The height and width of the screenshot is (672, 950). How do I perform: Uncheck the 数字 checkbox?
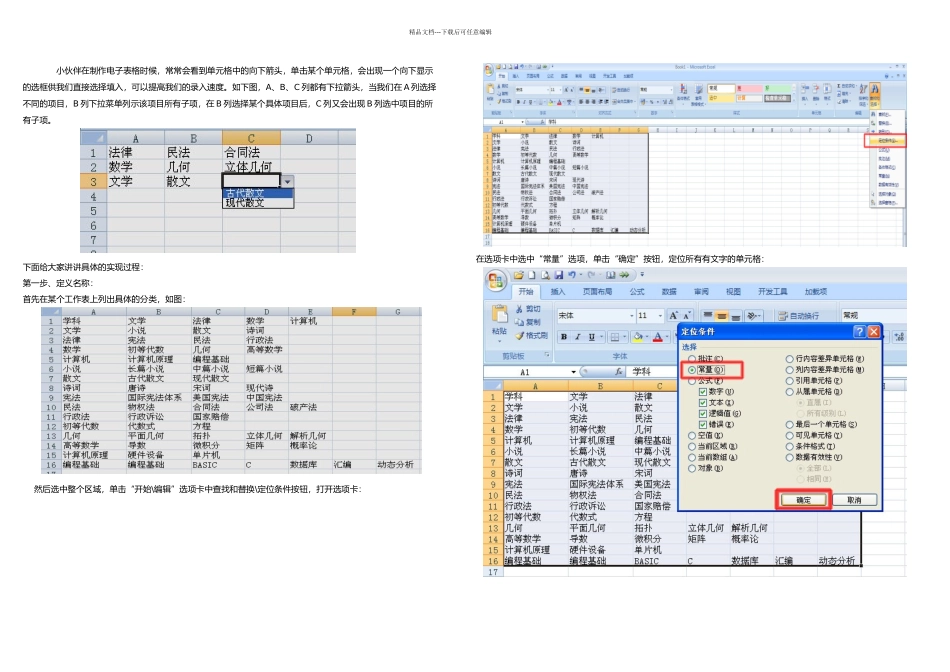pyautogui.click(x=703, y=392)
